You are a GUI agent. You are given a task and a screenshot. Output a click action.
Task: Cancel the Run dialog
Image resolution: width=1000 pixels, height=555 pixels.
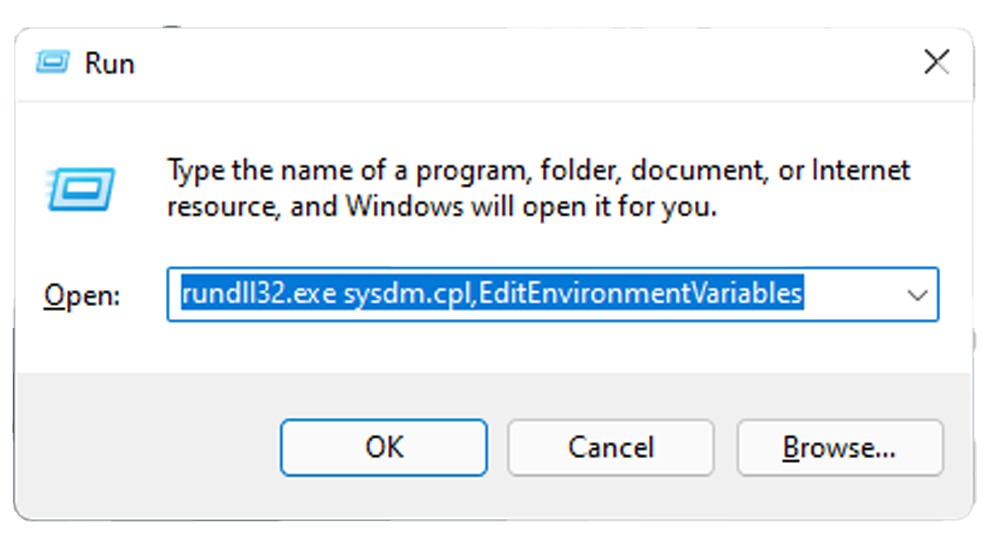pos(610,447)
